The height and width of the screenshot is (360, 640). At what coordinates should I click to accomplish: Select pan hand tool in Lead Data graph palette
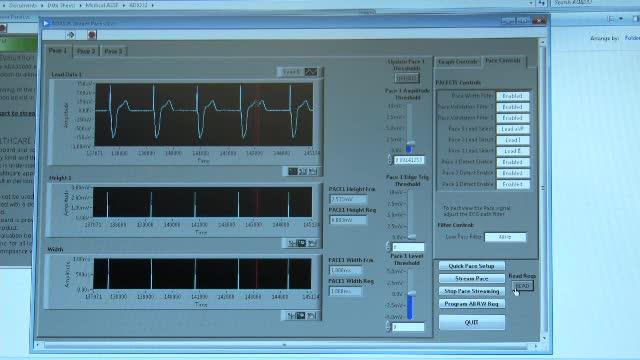coord(312,171)
